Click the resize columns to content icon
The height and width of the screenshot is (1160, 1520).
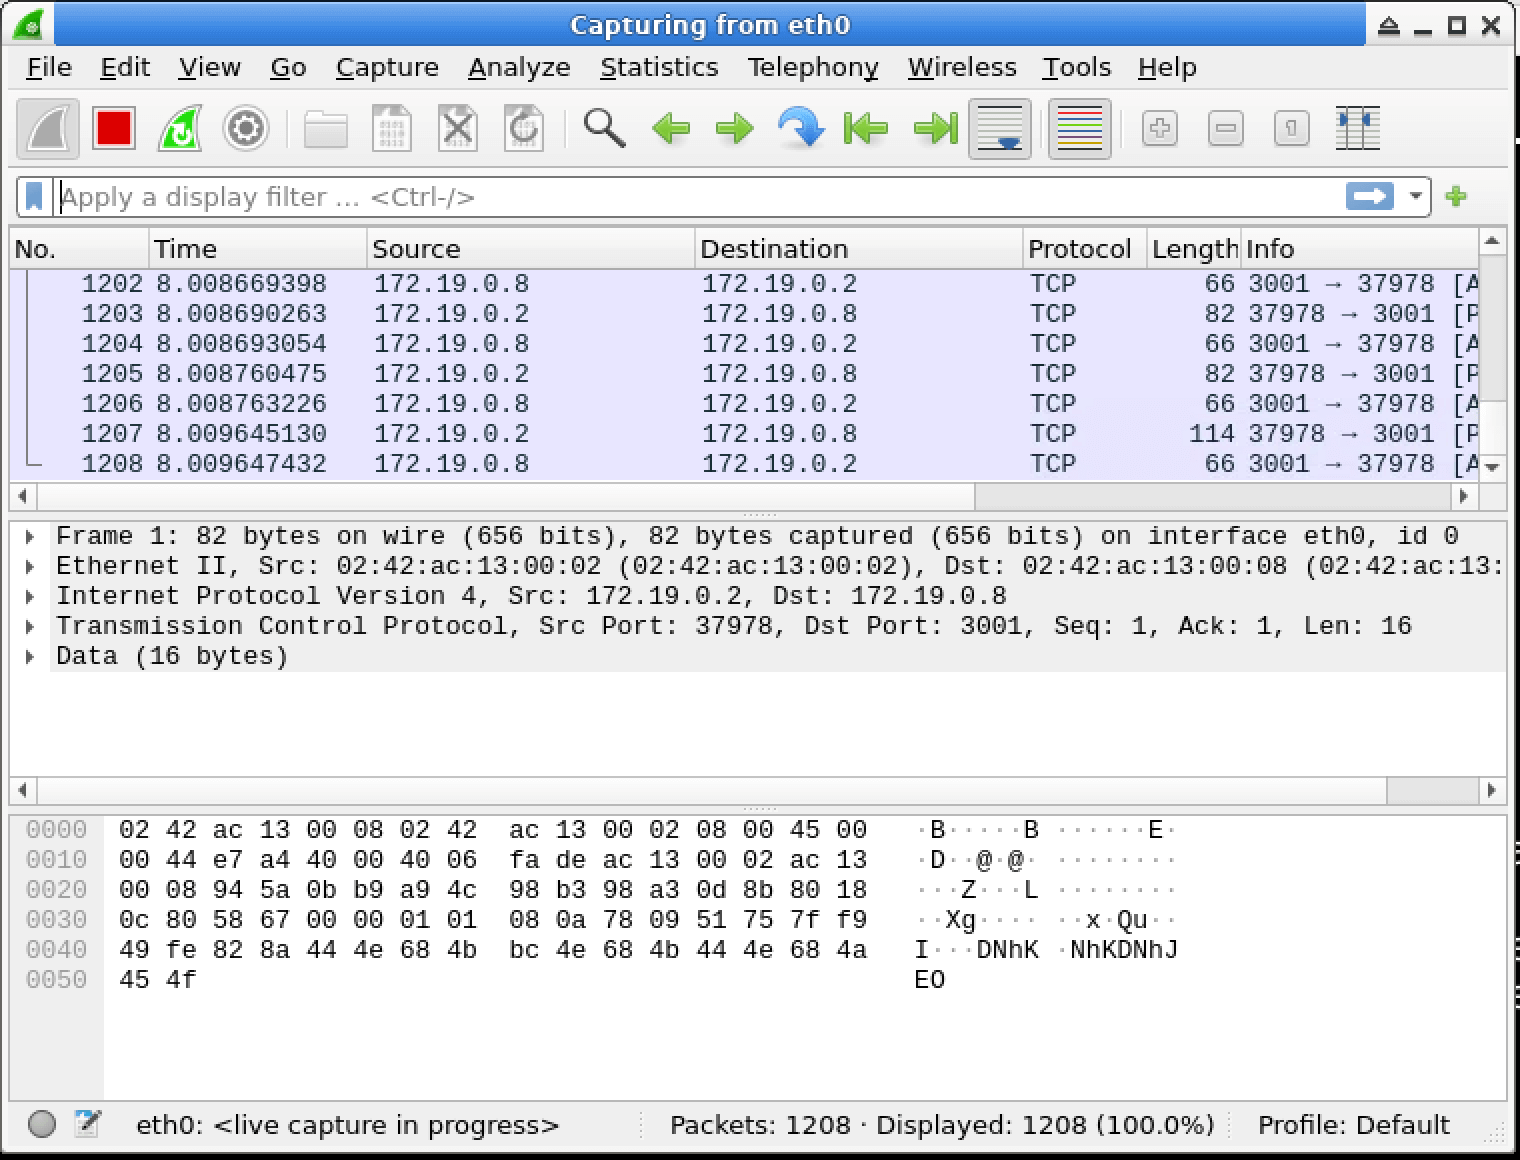[x=1358, y=129]
